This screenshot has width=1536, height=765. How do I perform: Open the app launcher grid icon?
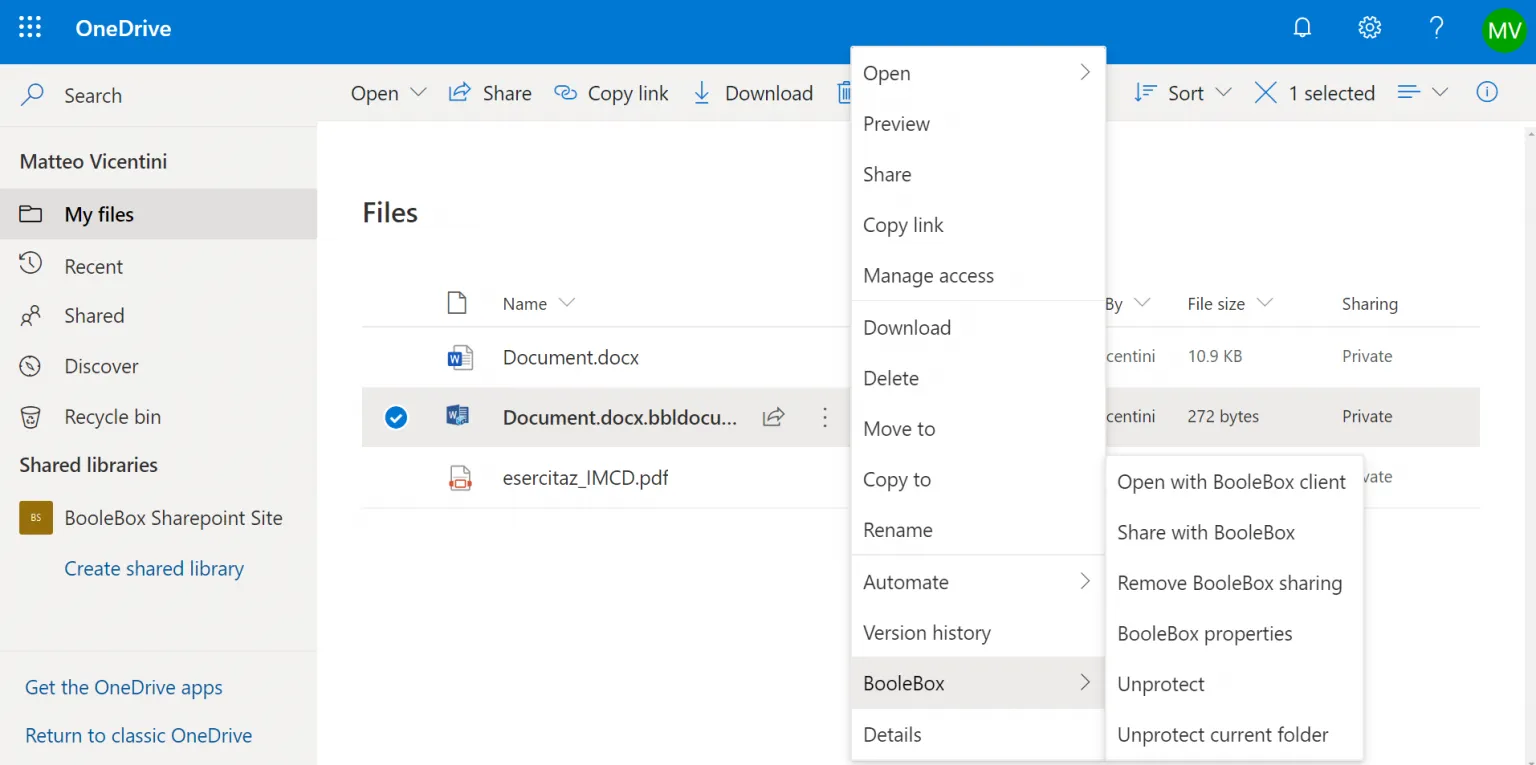coord(30,28)
